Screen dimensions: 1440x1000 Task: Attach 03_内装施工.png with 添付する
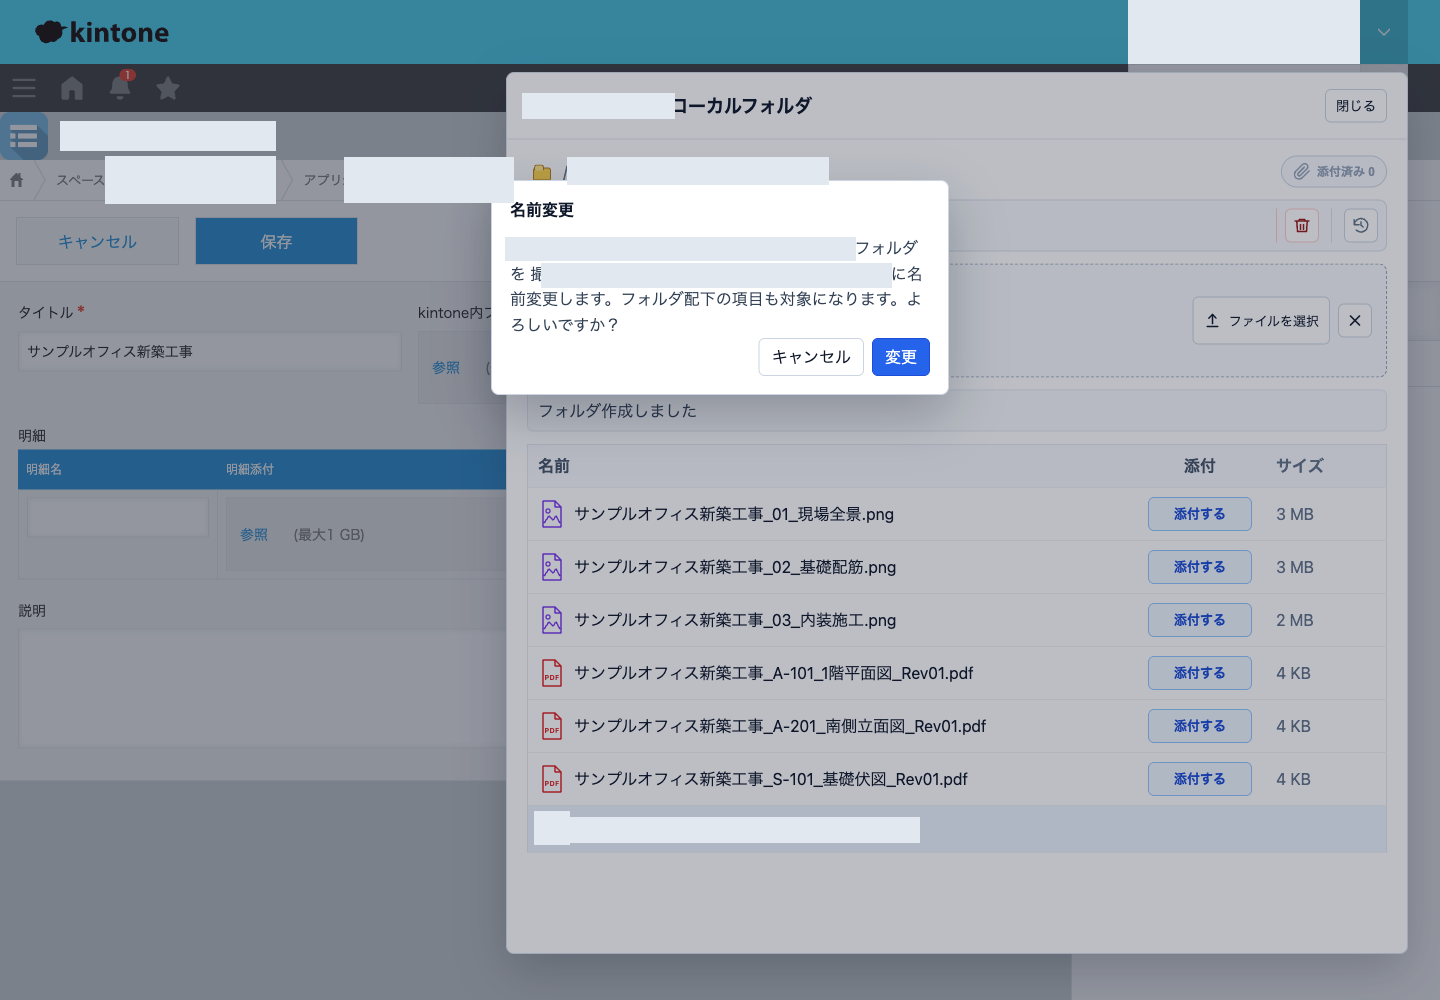point(1200,620)
